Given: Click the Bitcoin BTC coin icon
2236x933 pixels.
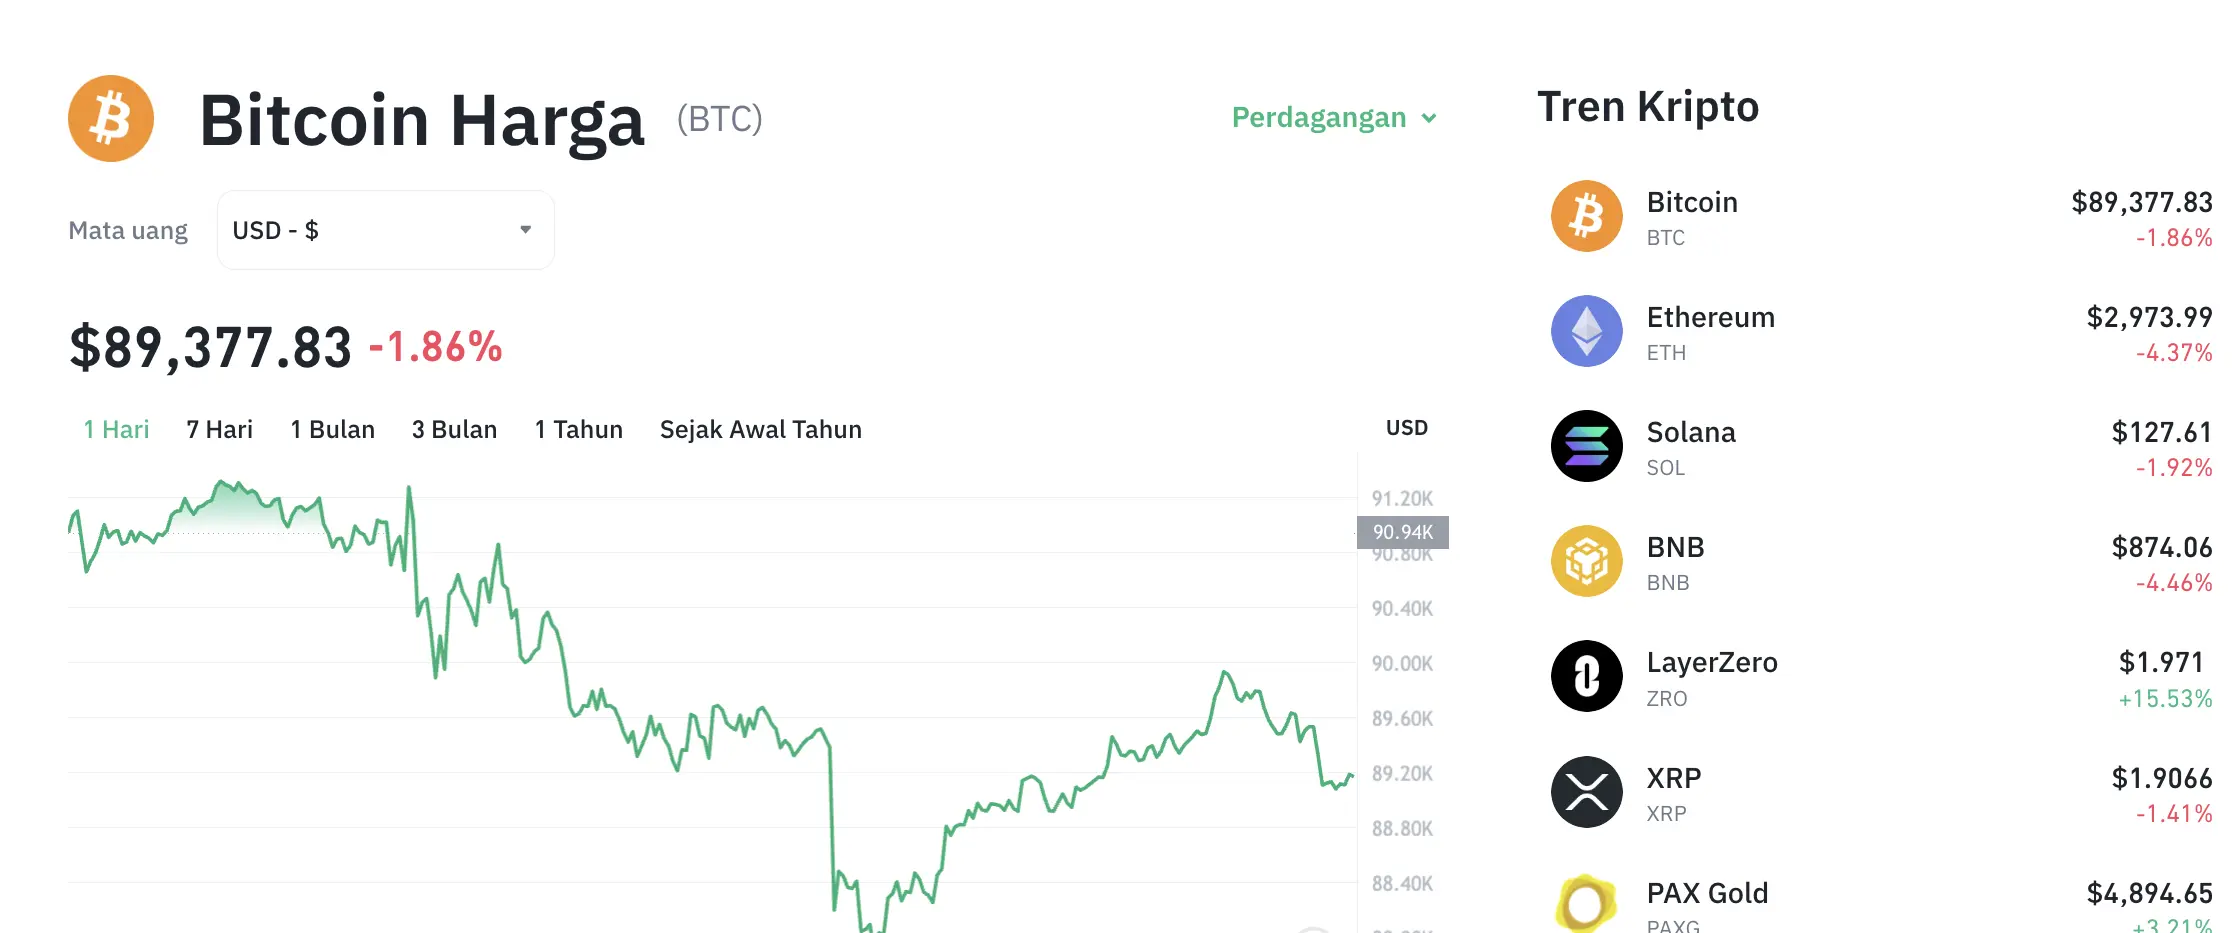Looking at the screenshot, I should pos(1586,216).
